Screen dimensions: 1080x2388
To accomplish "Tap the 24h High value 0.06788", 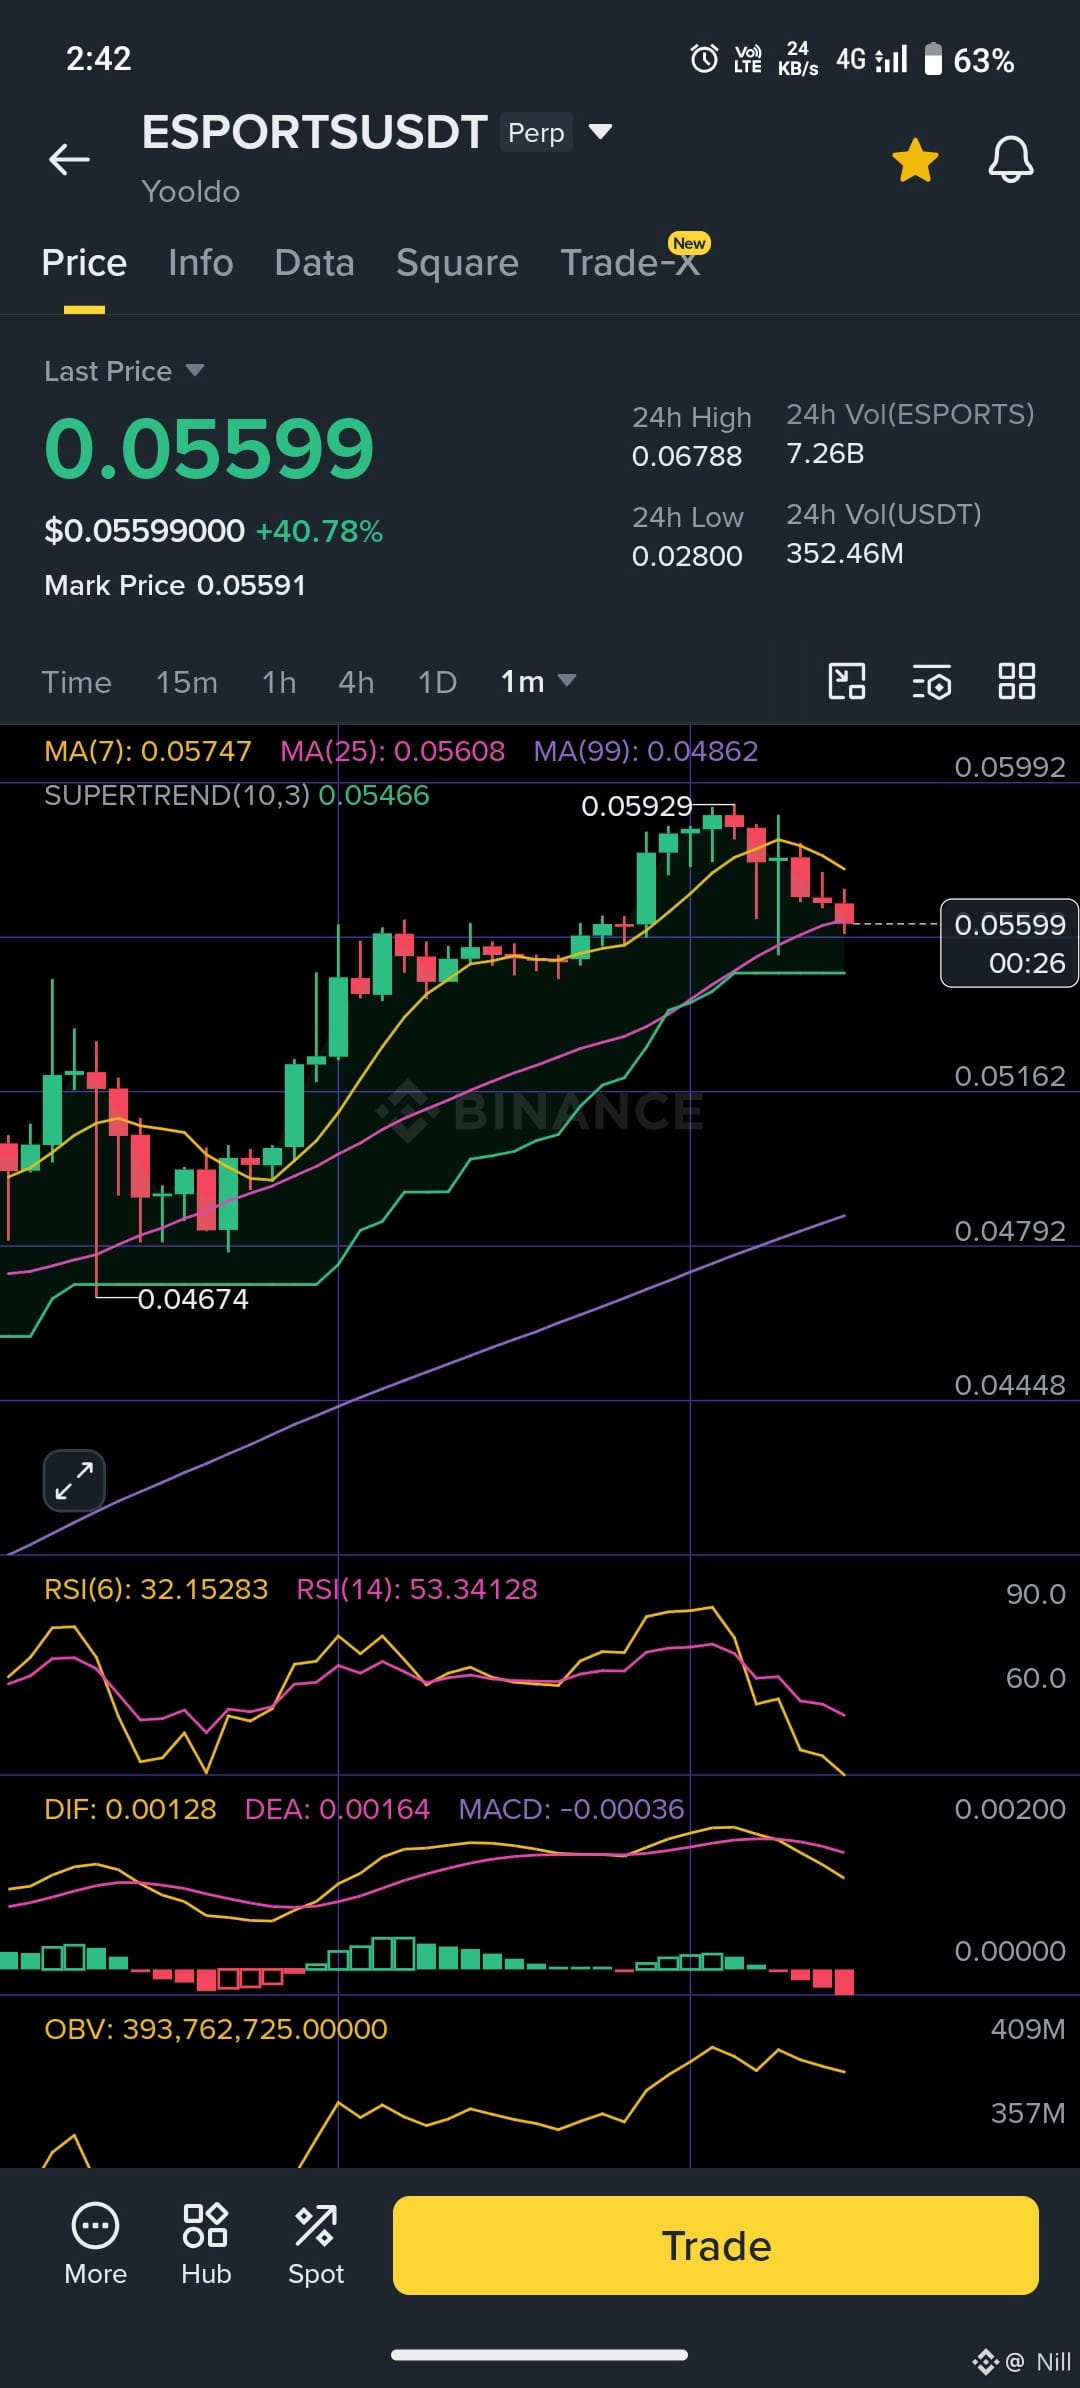I will (687, 456).
